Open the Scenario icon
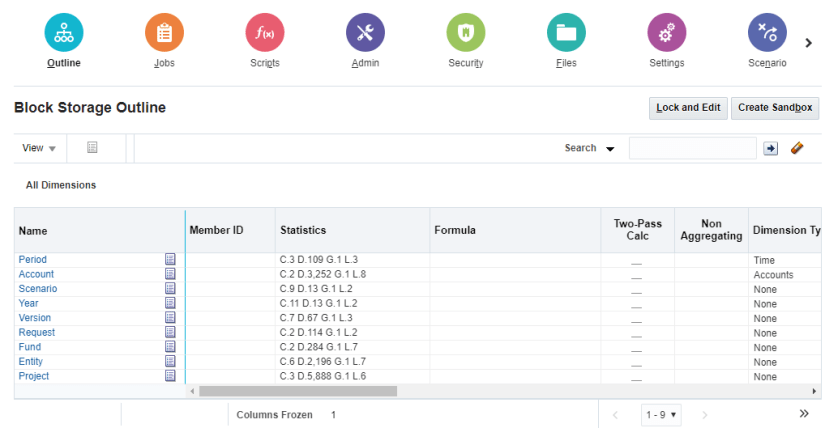This screenshot has width=825, height=428. pos(767,33)
